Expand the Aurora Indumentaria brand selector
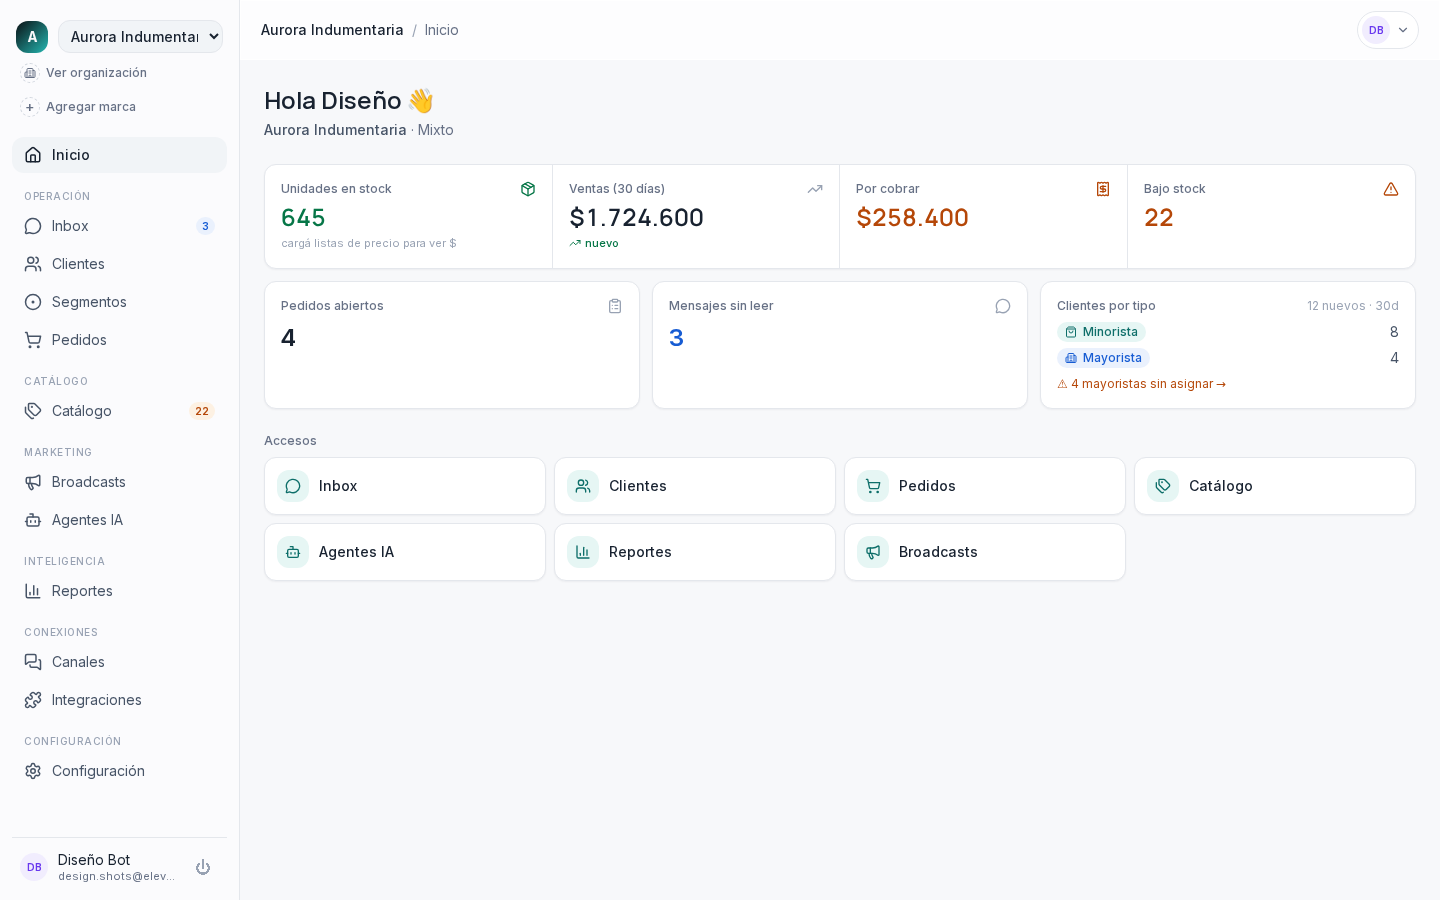The height and width of the screenshot is (900, 1440). 140,37
